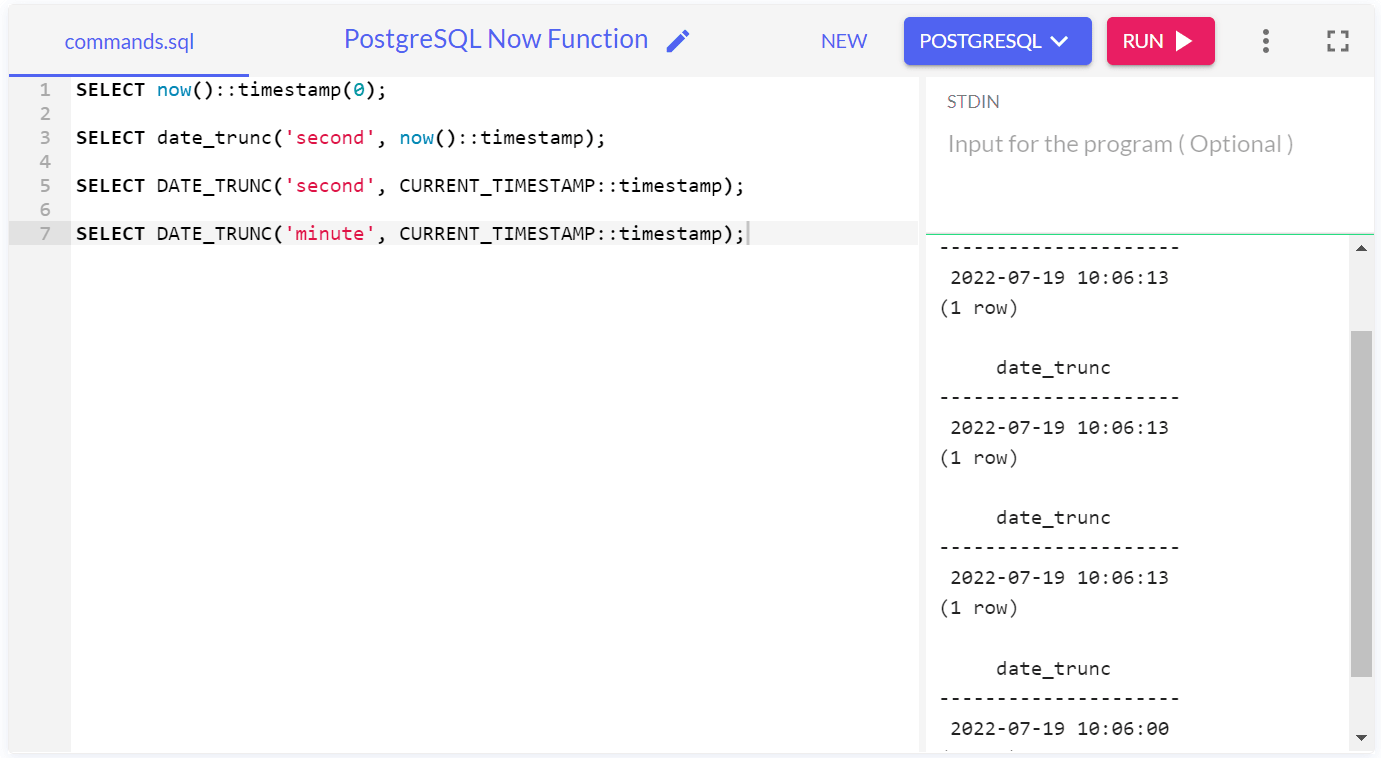This screenshot has width=1381, height=758.
Task: Open the PostgreSQL language dropdown
Action: 997,41
